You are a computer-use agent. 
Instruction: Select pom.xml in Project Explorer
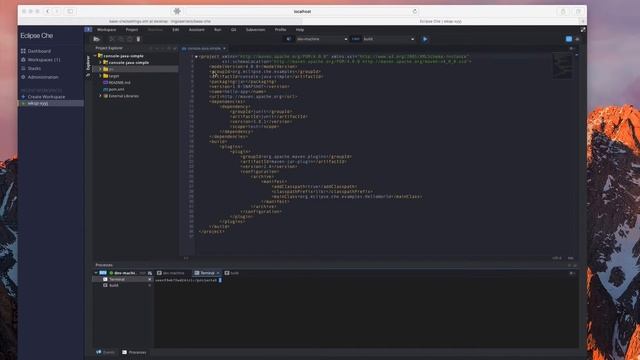(116, 89)
